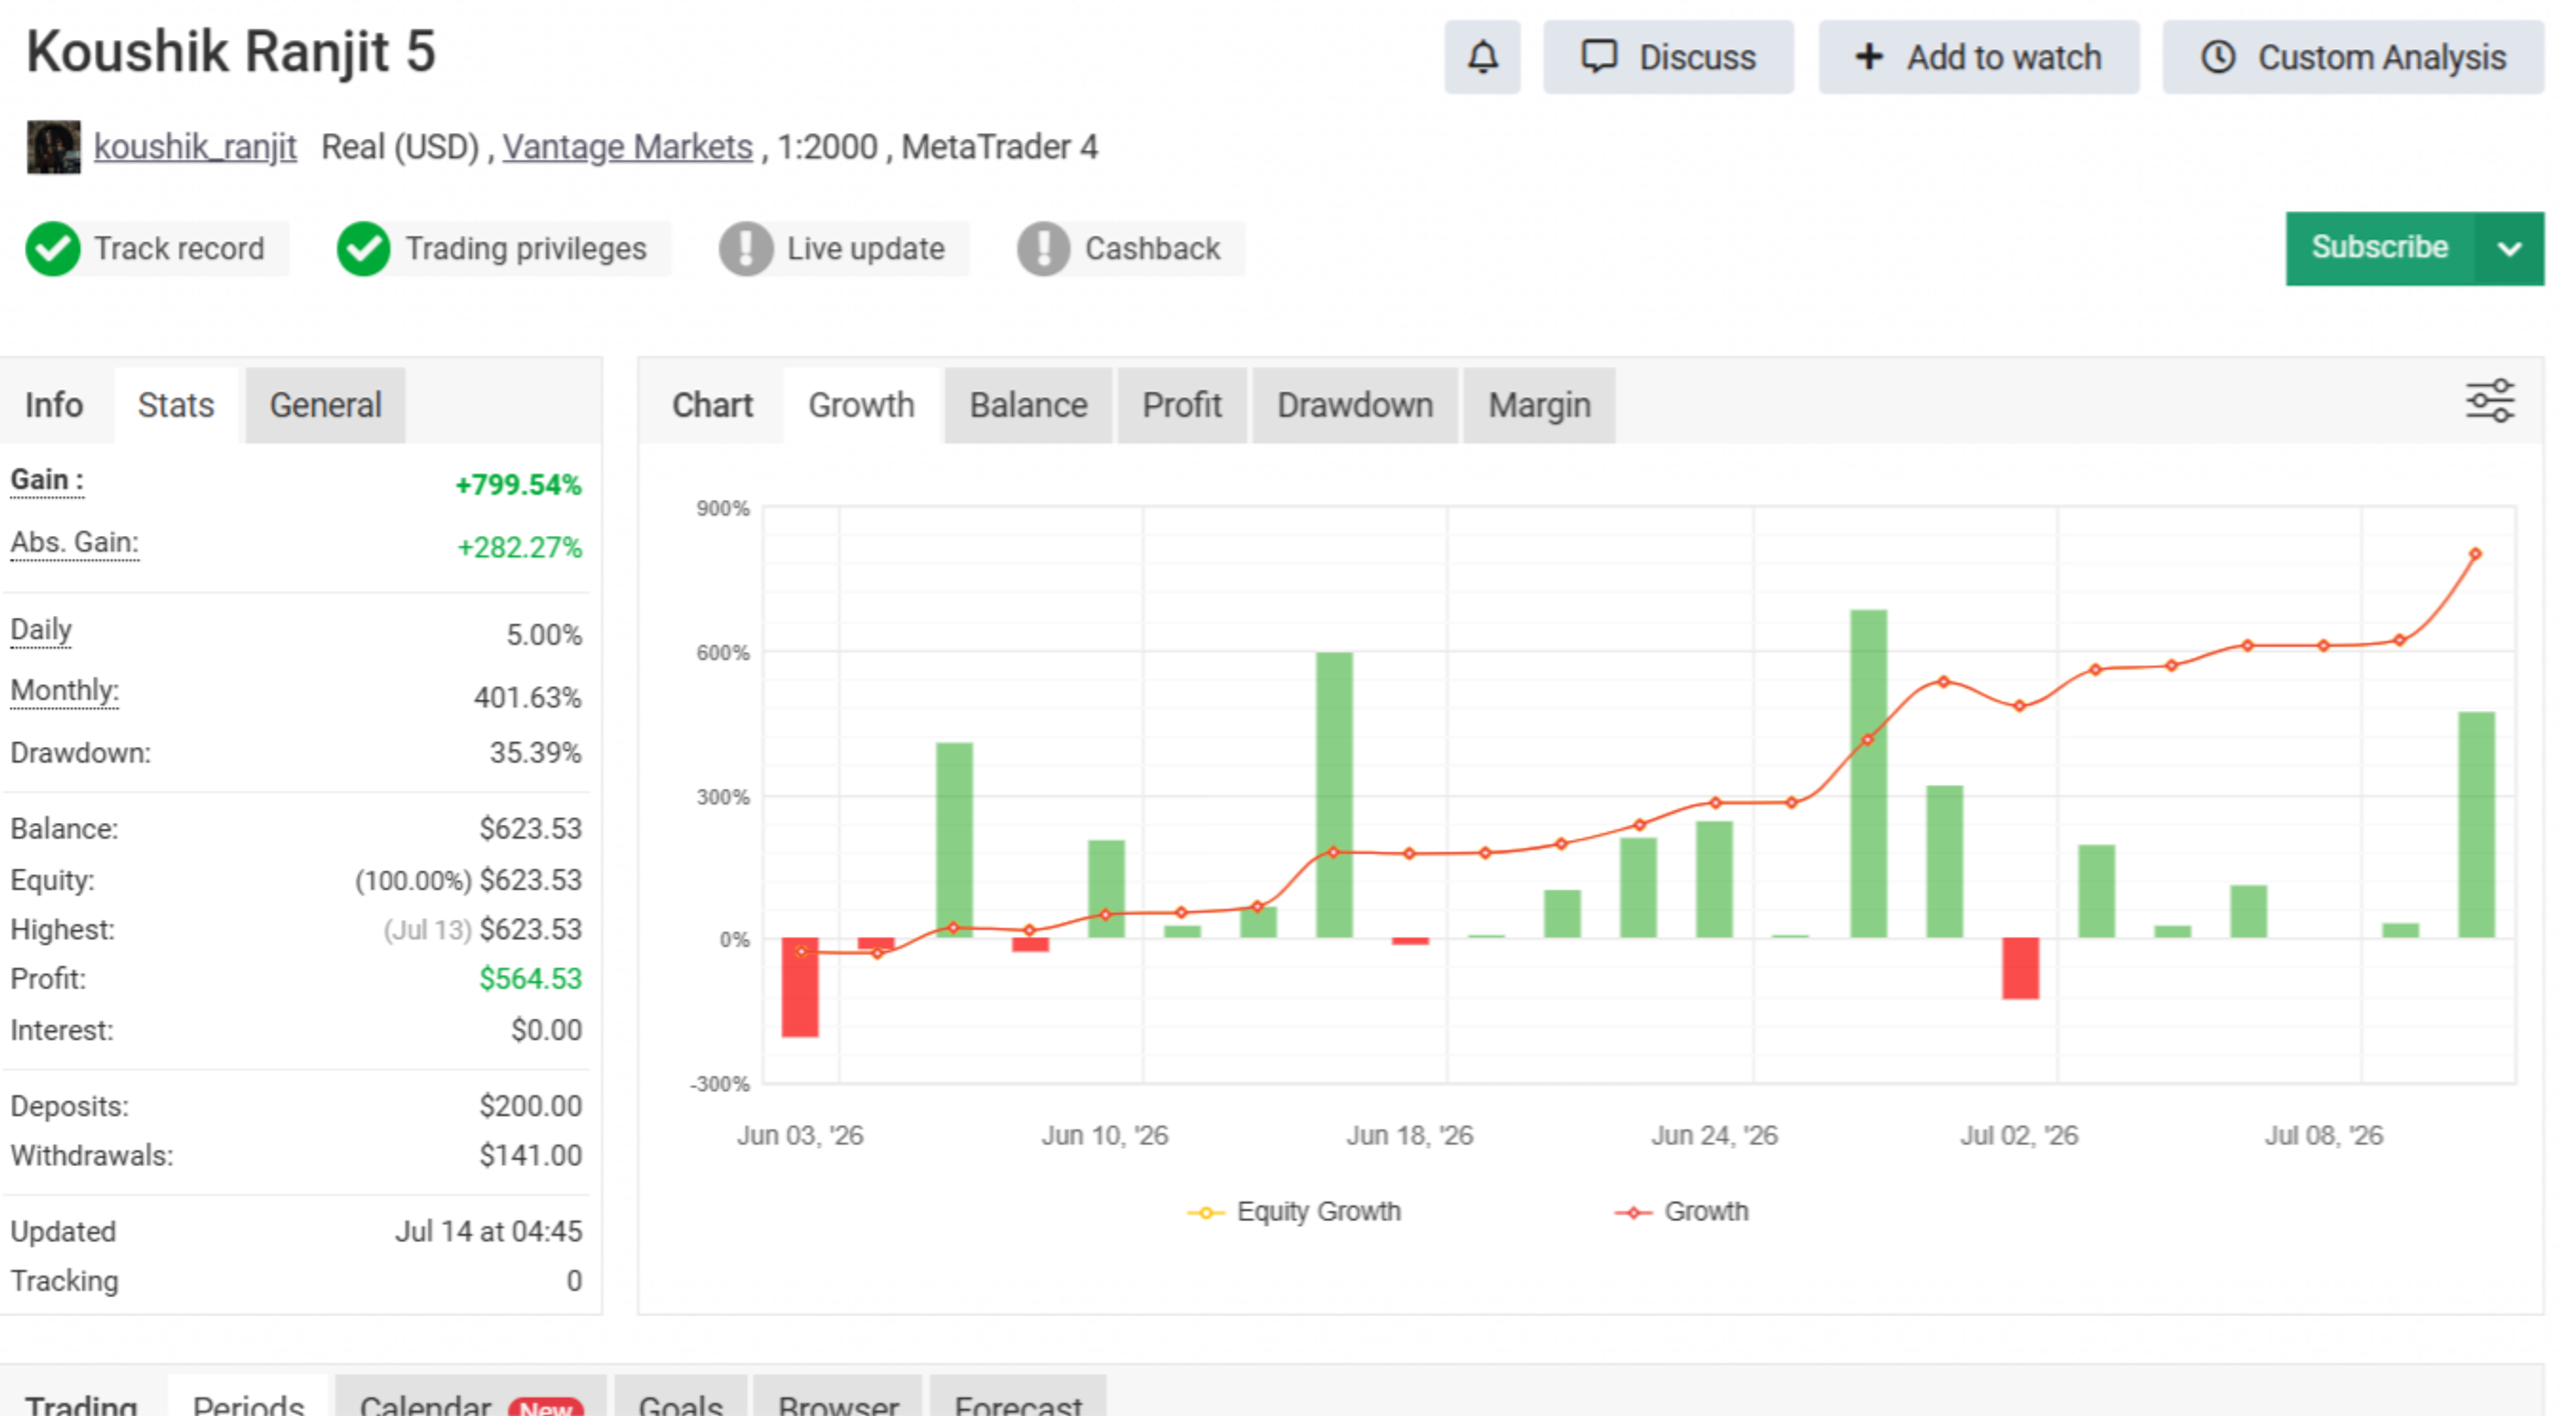This screenshot has height=1416, width=2560.
Task: Click the first red bar at Jun 03
Action: pos(800,987)
